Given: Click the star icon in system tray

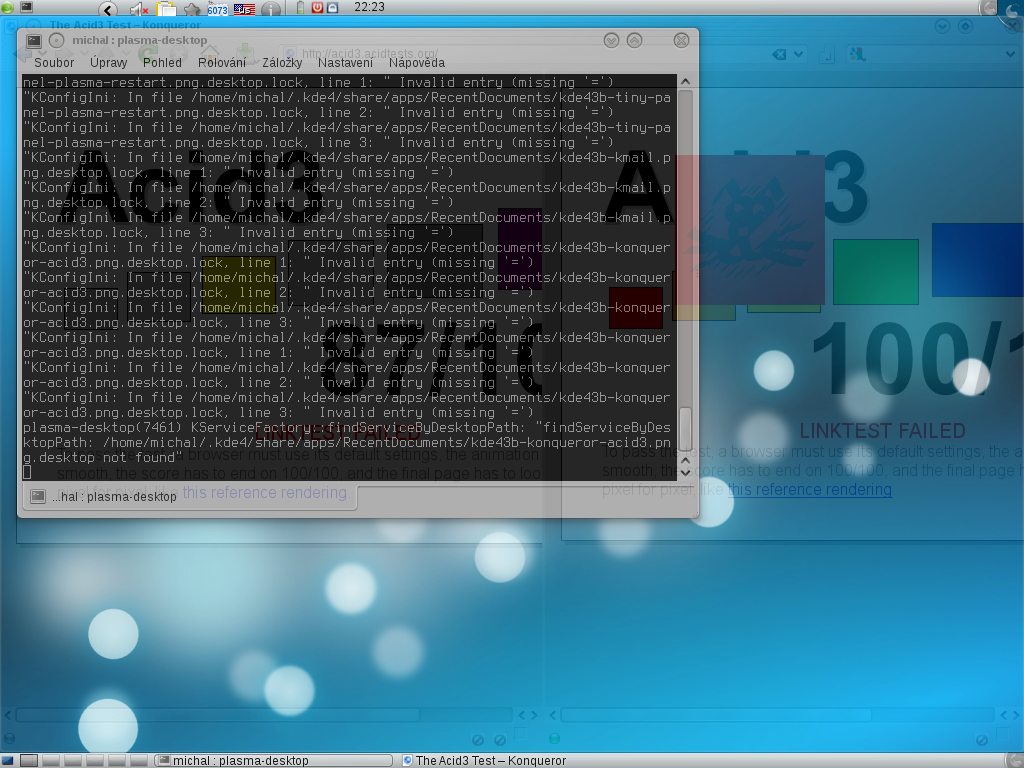Looking at the screenshot, I should pos(192,9).
